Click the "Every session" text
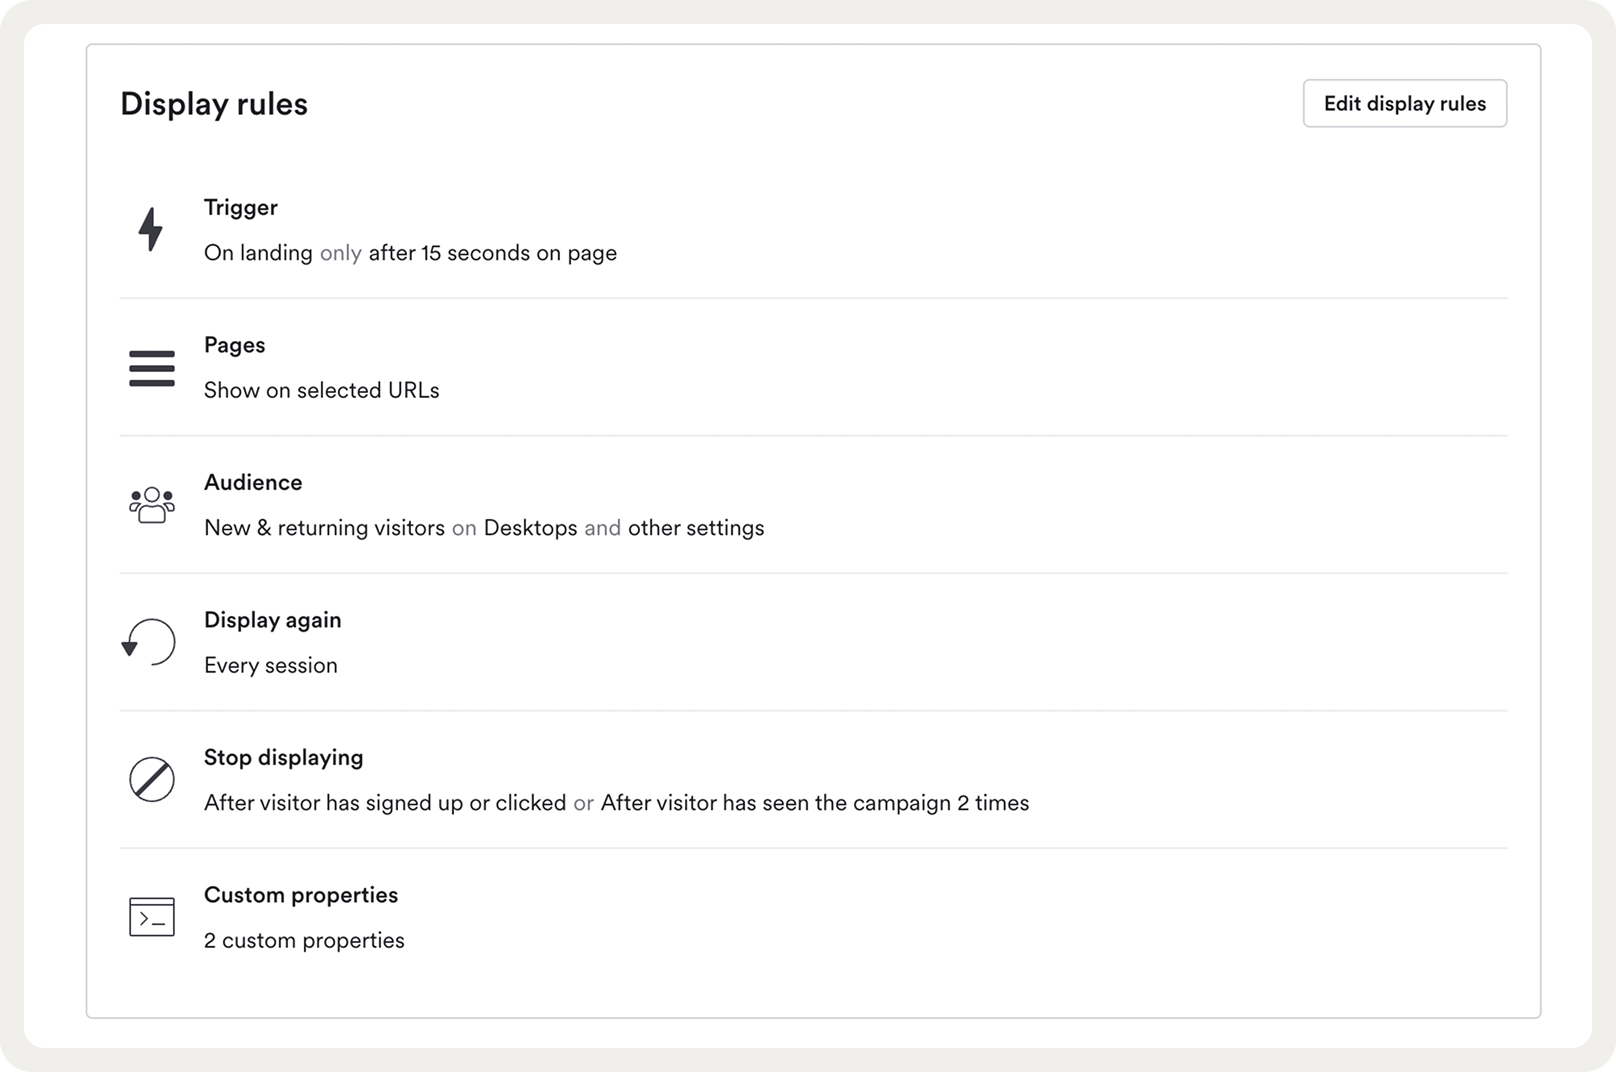Image resolution: width=1616 pixels, height=1072 pixels. pos(271,666)
